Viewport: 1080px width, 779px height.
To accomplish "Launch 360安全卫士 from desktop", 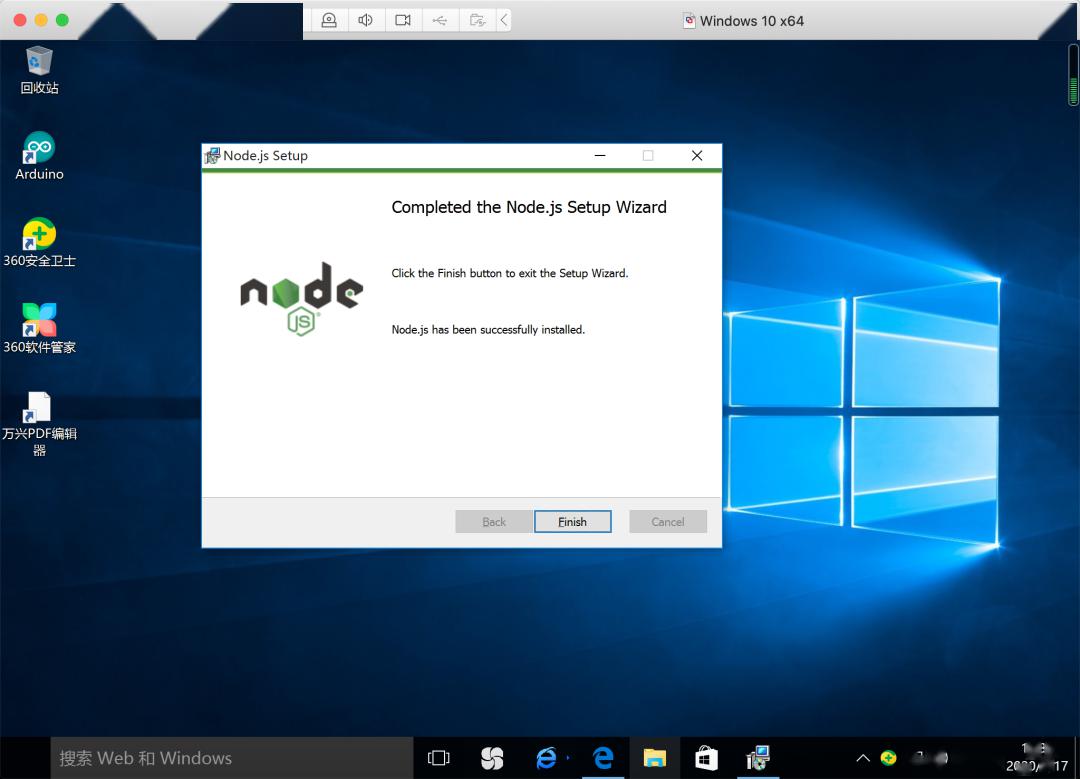I will [x=39, y=235].
